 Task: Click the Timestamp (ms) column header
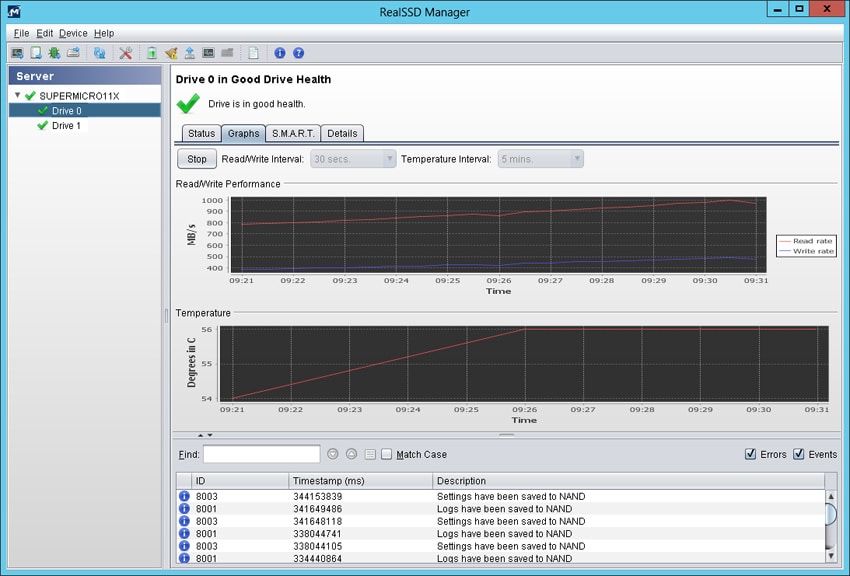click(x=360, y=481)
